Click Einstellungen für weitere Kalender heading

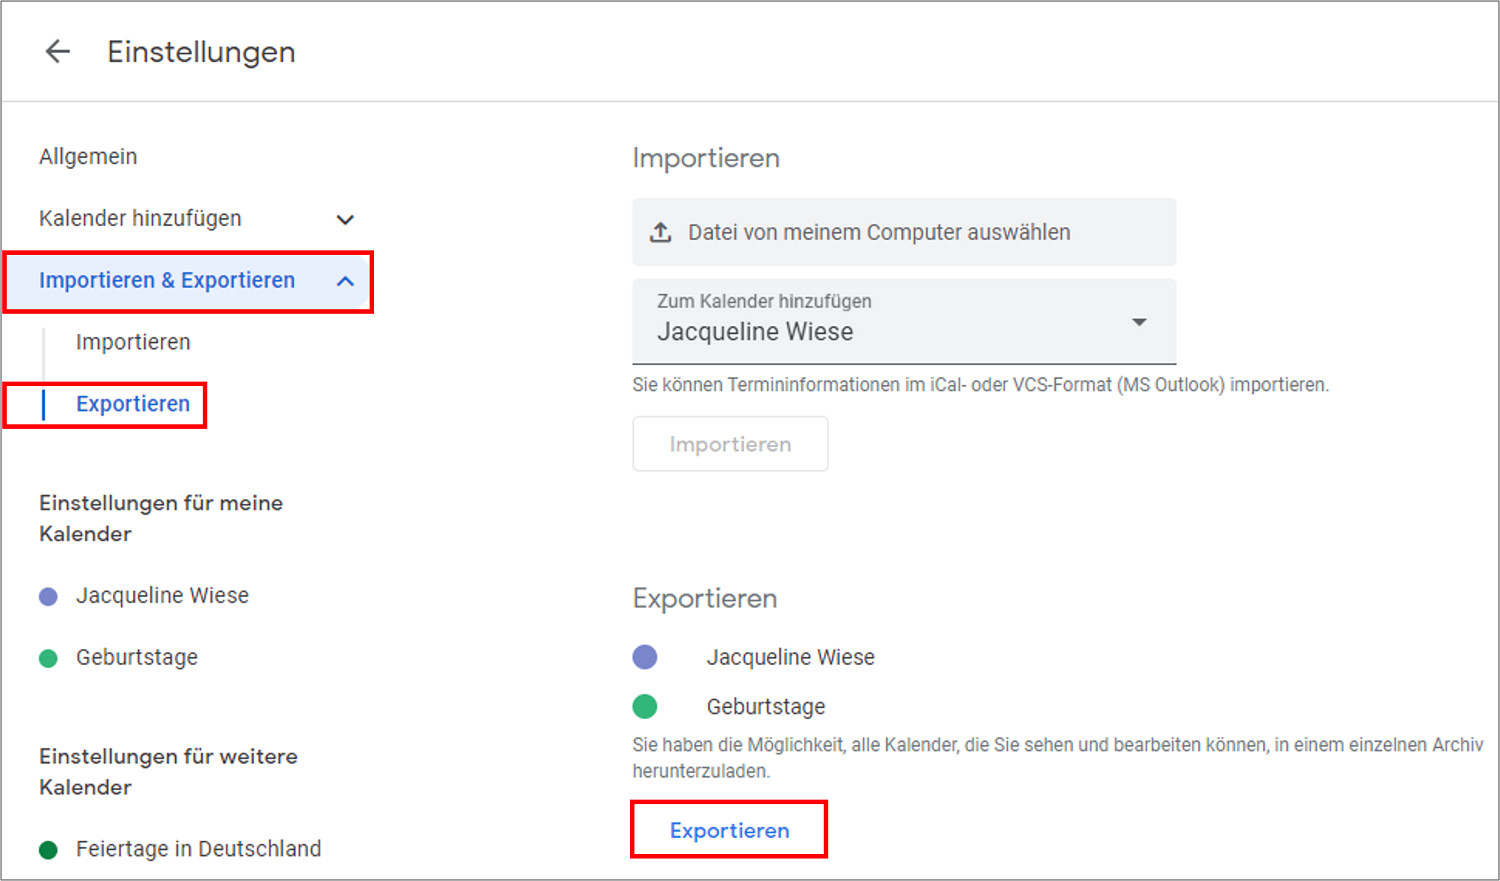coord(168,771)
